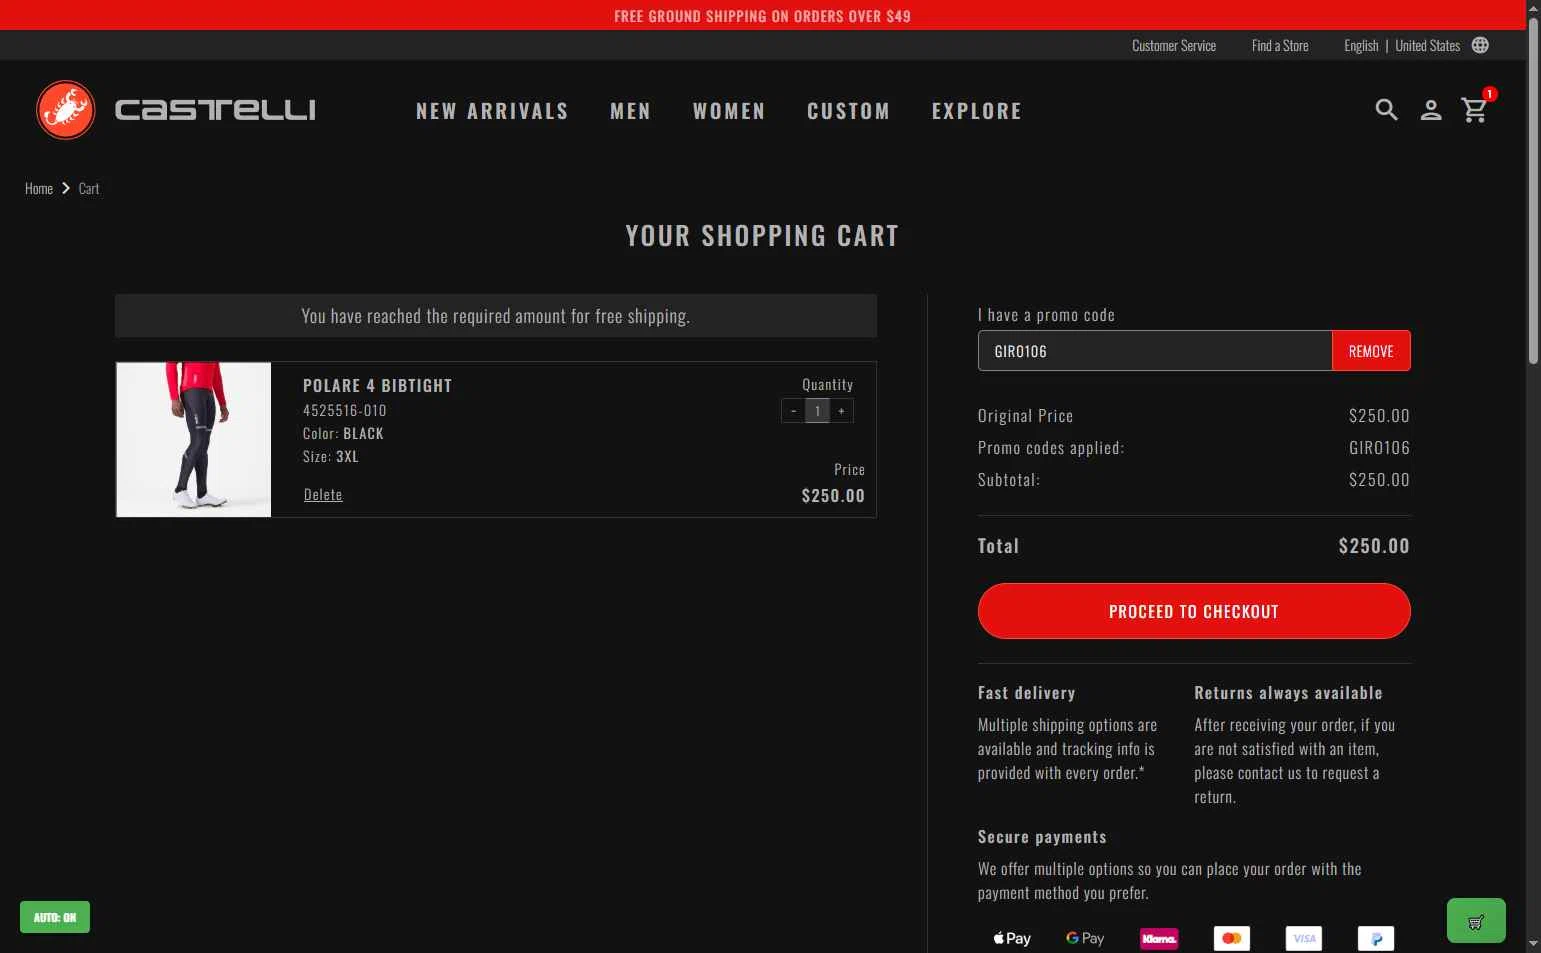Select the Google Pay payment icon
Image resolution: width=1541 pixels, height=953 pixels.
[x=1085, y=938]
